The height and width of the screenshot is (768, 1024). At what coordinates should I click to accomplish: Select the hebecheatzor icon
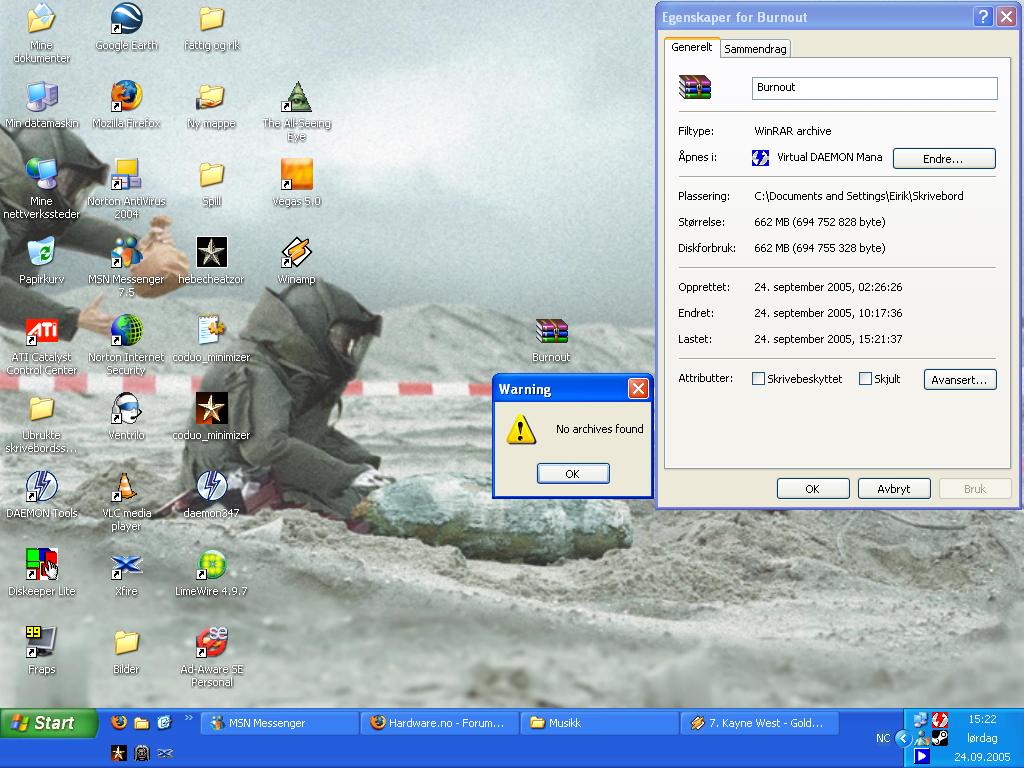click(x=212, y=261)
